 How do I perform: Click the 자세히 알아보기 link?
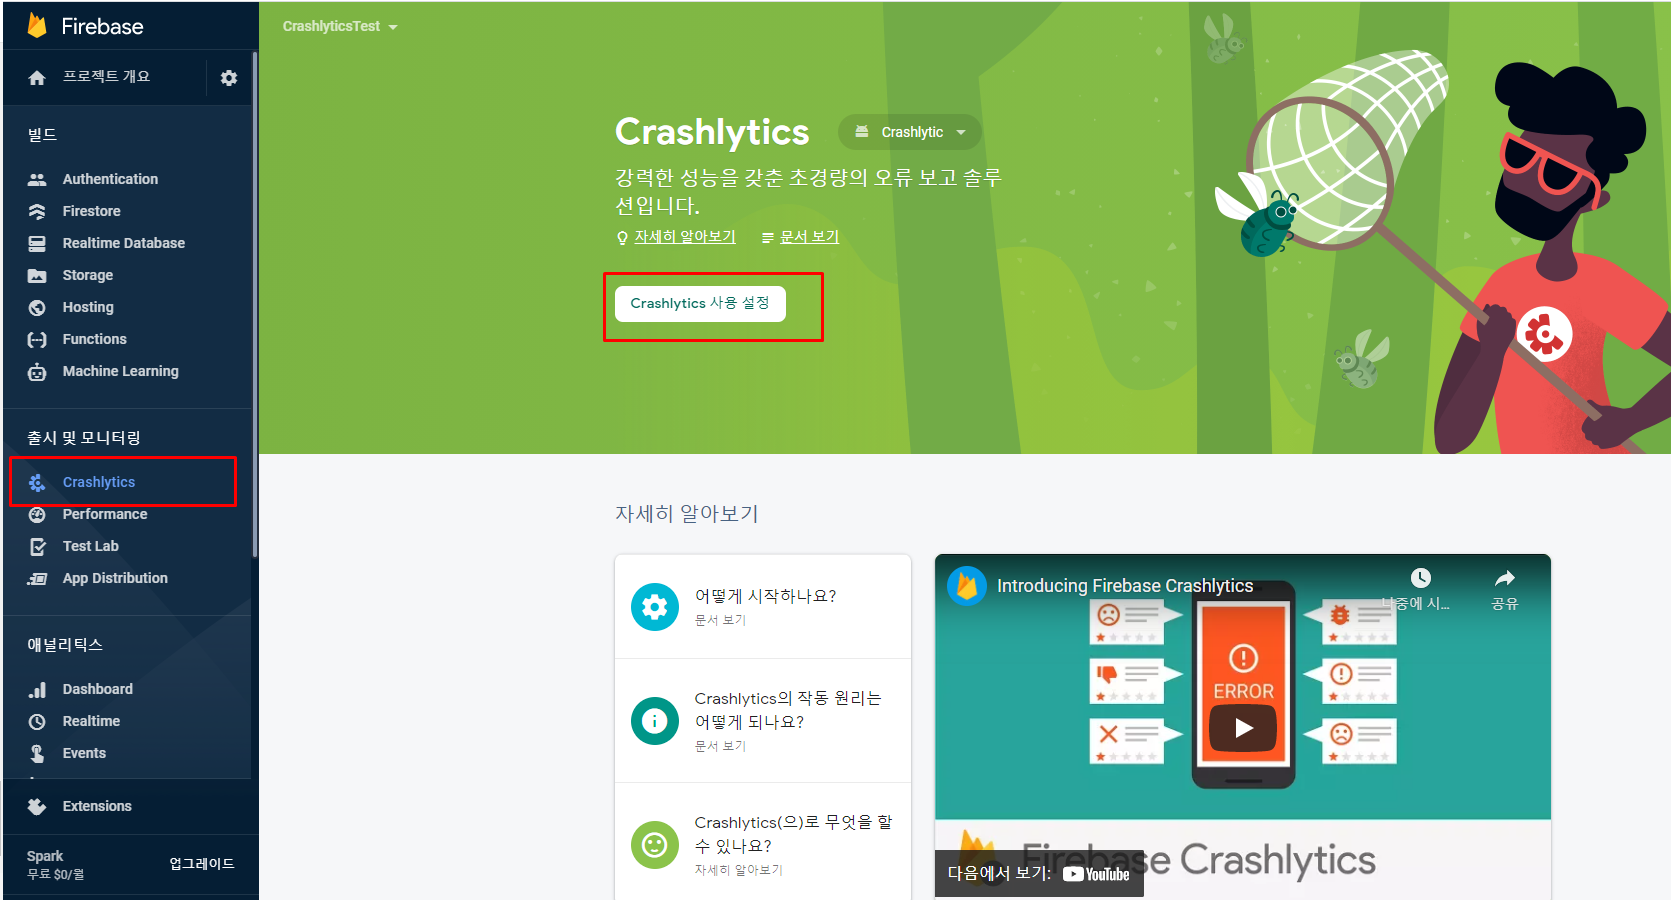pos(685,237)
